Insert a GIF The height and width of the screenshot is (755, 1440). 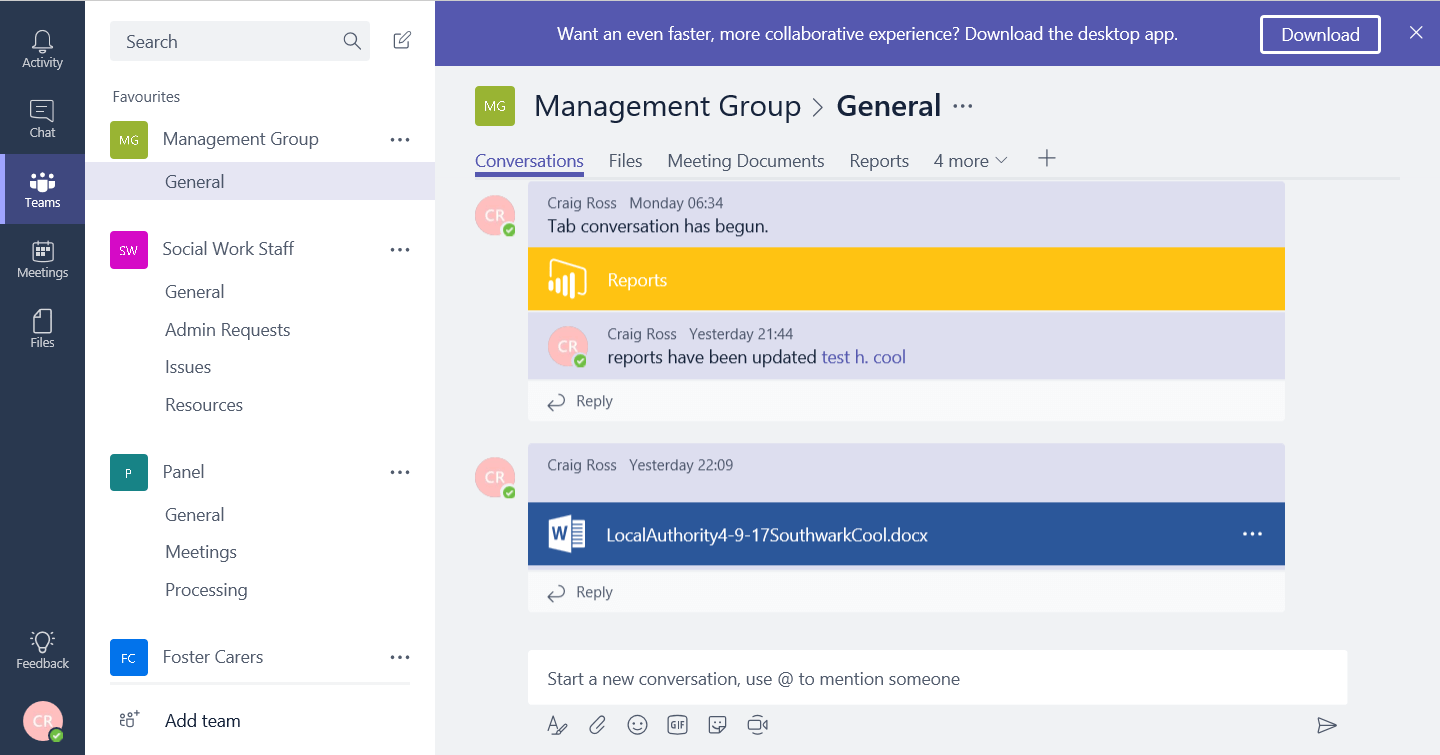click(677, 725)
